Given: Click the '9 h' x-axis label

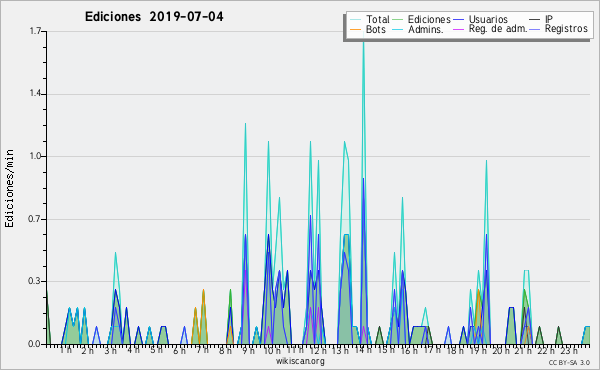Looking at the screenshot, I should 248,351.
